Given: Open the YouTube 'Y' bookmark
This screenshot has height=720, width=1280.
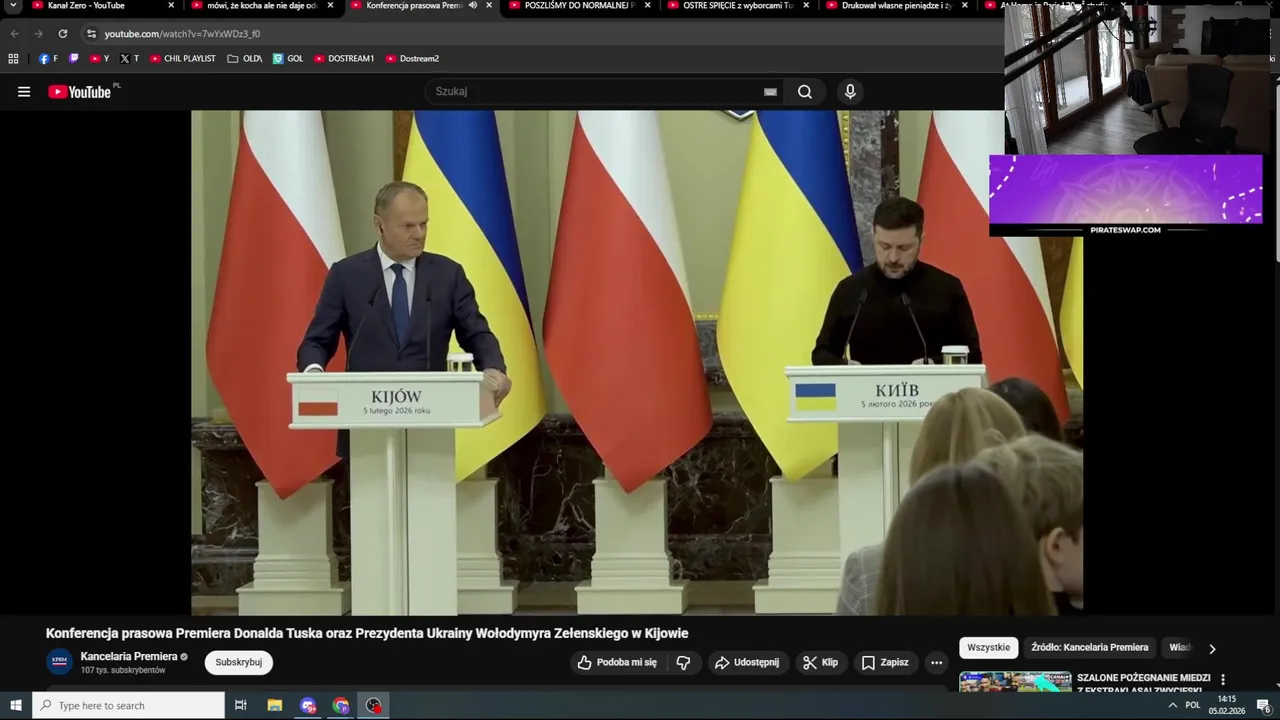Looking at the screenshot, I should [x=100, y=59].
